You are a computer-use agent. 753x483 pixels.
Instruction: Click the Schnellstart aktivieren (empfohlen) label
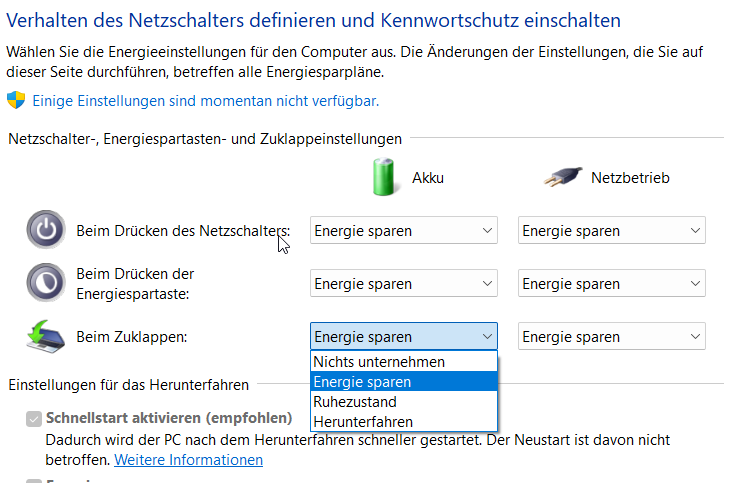click(x=169, y=418)
